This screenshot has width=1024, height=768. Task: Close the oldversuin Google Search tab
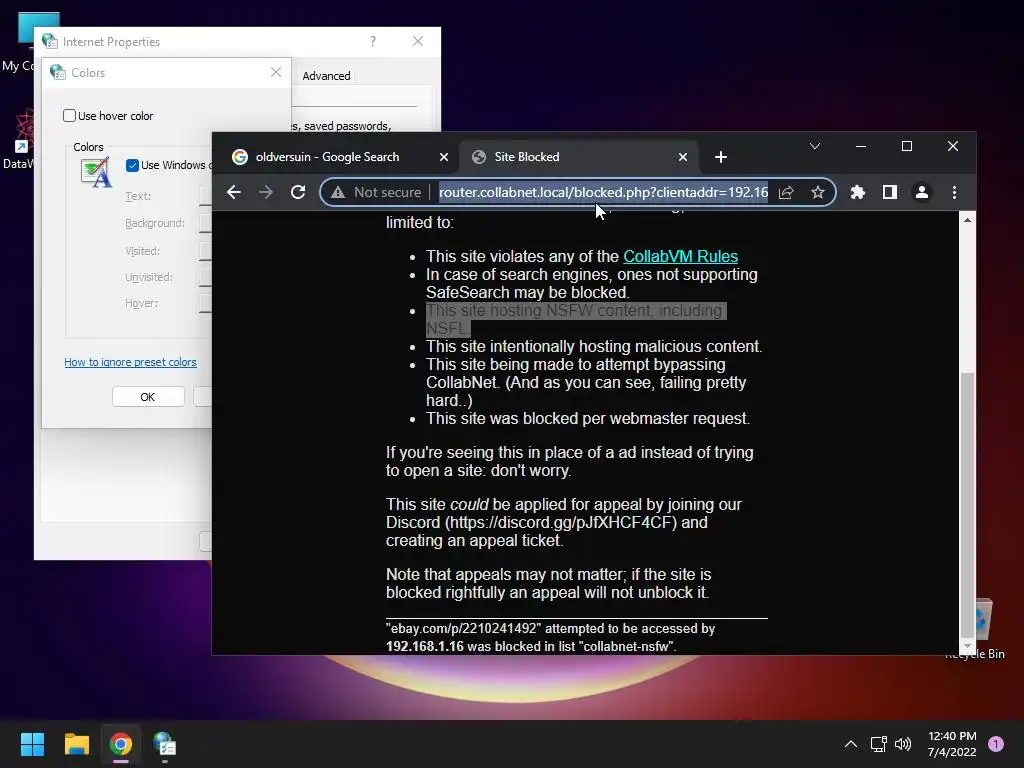pos(443,157)
